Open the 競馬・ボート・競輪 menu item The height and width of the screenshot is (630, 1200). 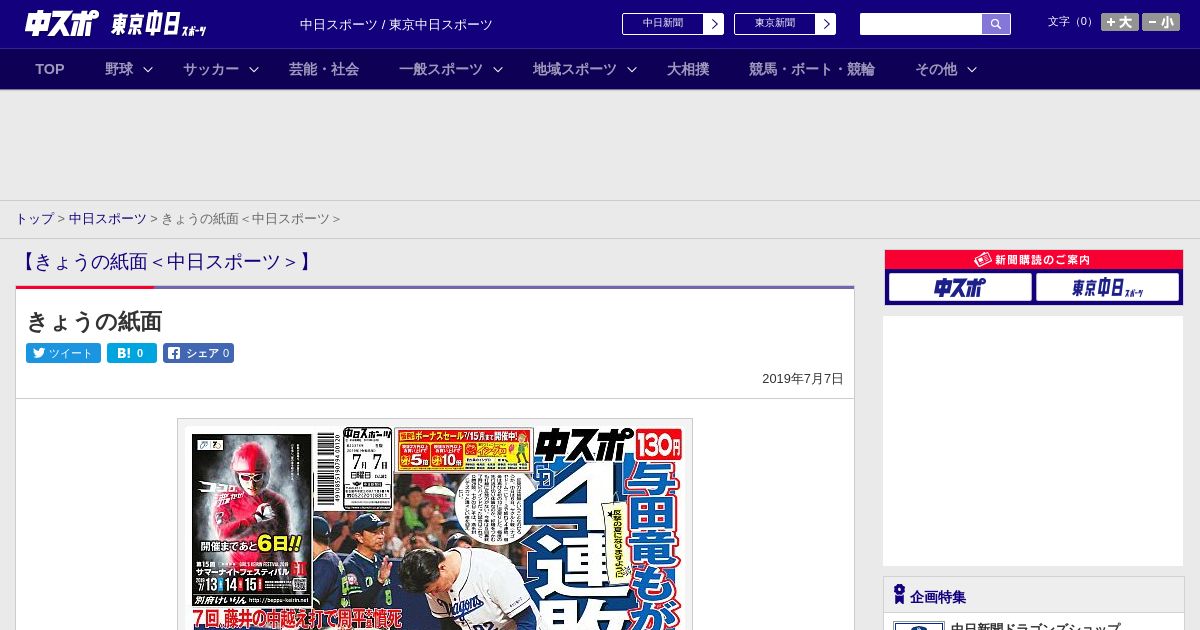tap(812, 69)
